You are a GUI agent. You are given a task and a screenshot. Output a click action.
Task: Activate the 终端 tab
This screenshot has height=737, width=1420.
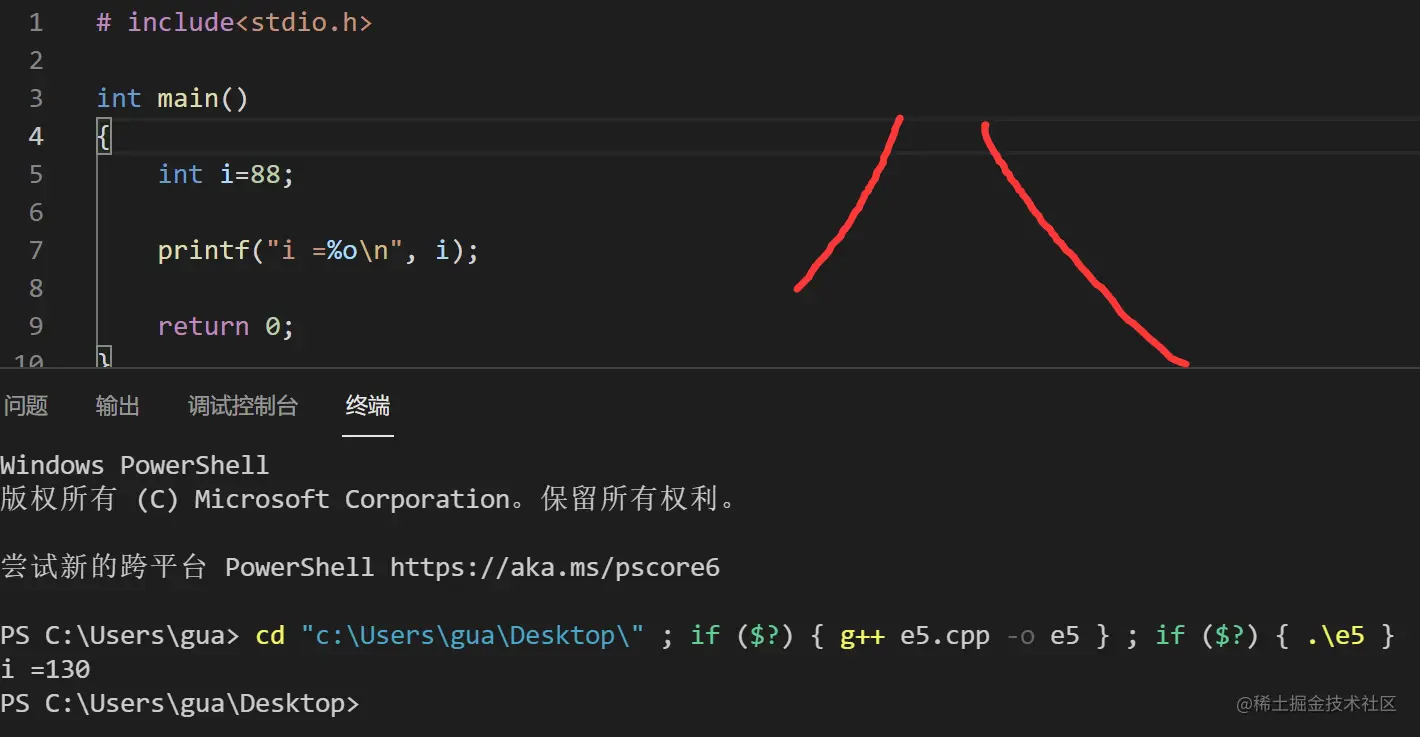pyautogui.click(x=368, y=406)
